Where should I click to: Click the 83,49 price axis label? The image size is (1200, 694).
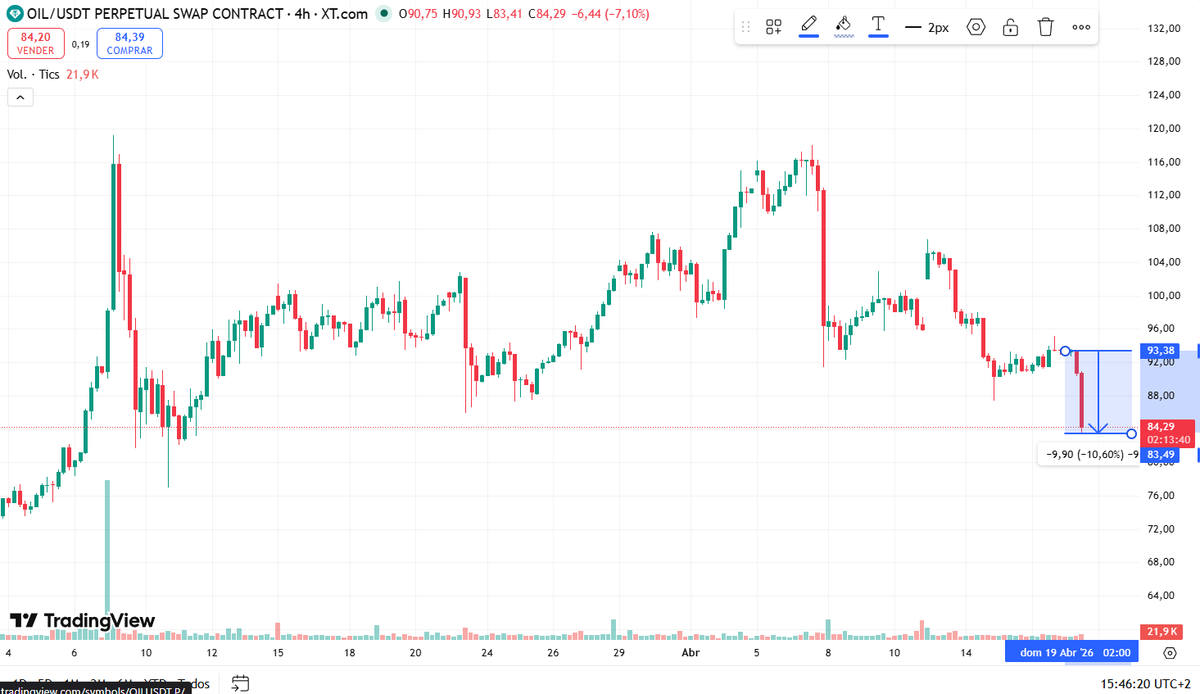click(1160, 454)
